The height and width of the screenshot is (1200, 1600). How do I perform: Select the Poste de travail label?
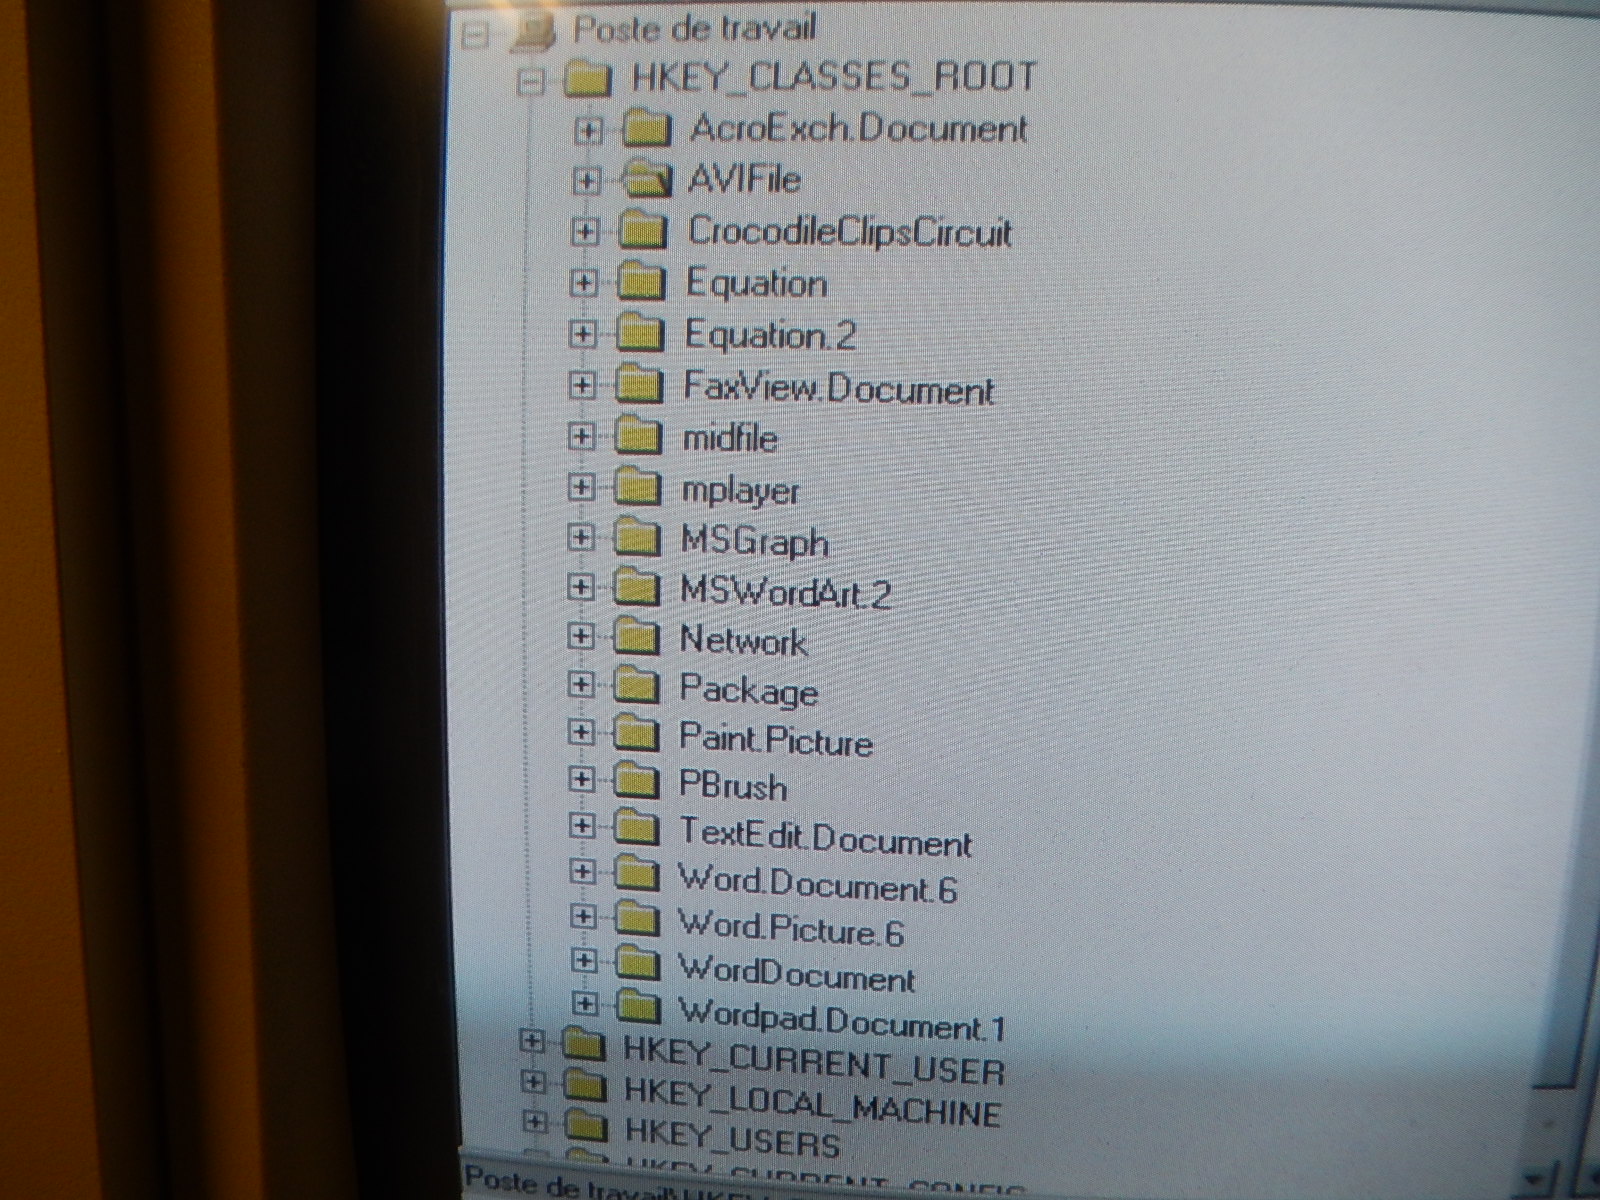point(694,29)
